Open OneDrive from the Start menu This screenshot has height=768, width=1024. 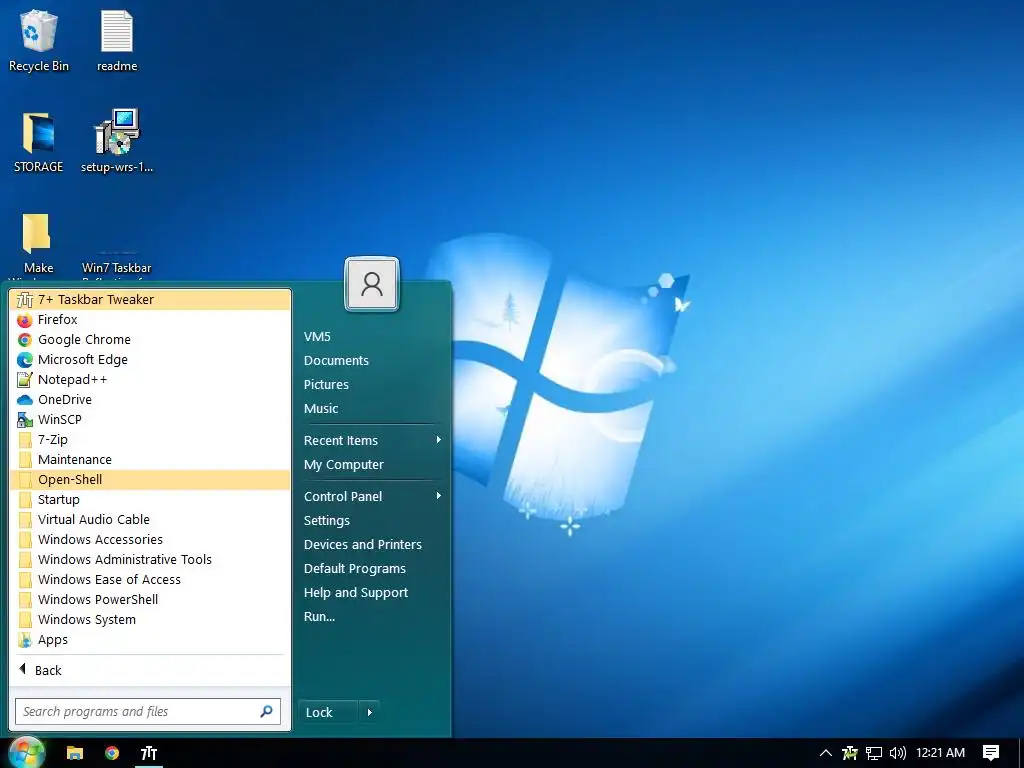pyautogui.click(x=150, y=400)
